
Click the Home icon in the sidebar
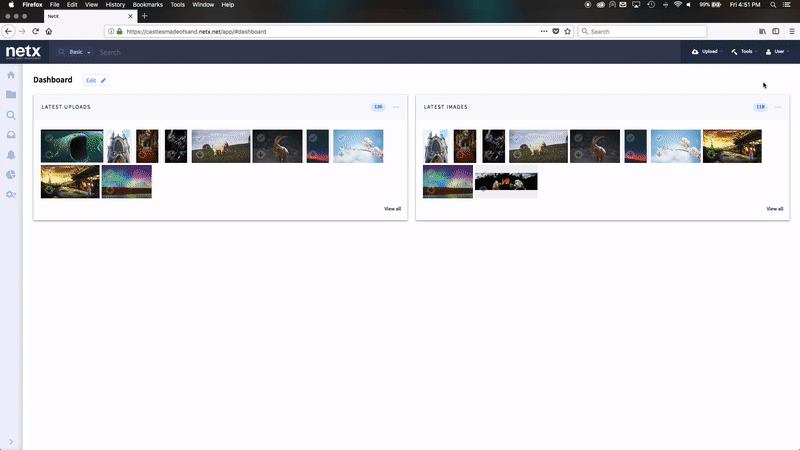tap(11, 75)
